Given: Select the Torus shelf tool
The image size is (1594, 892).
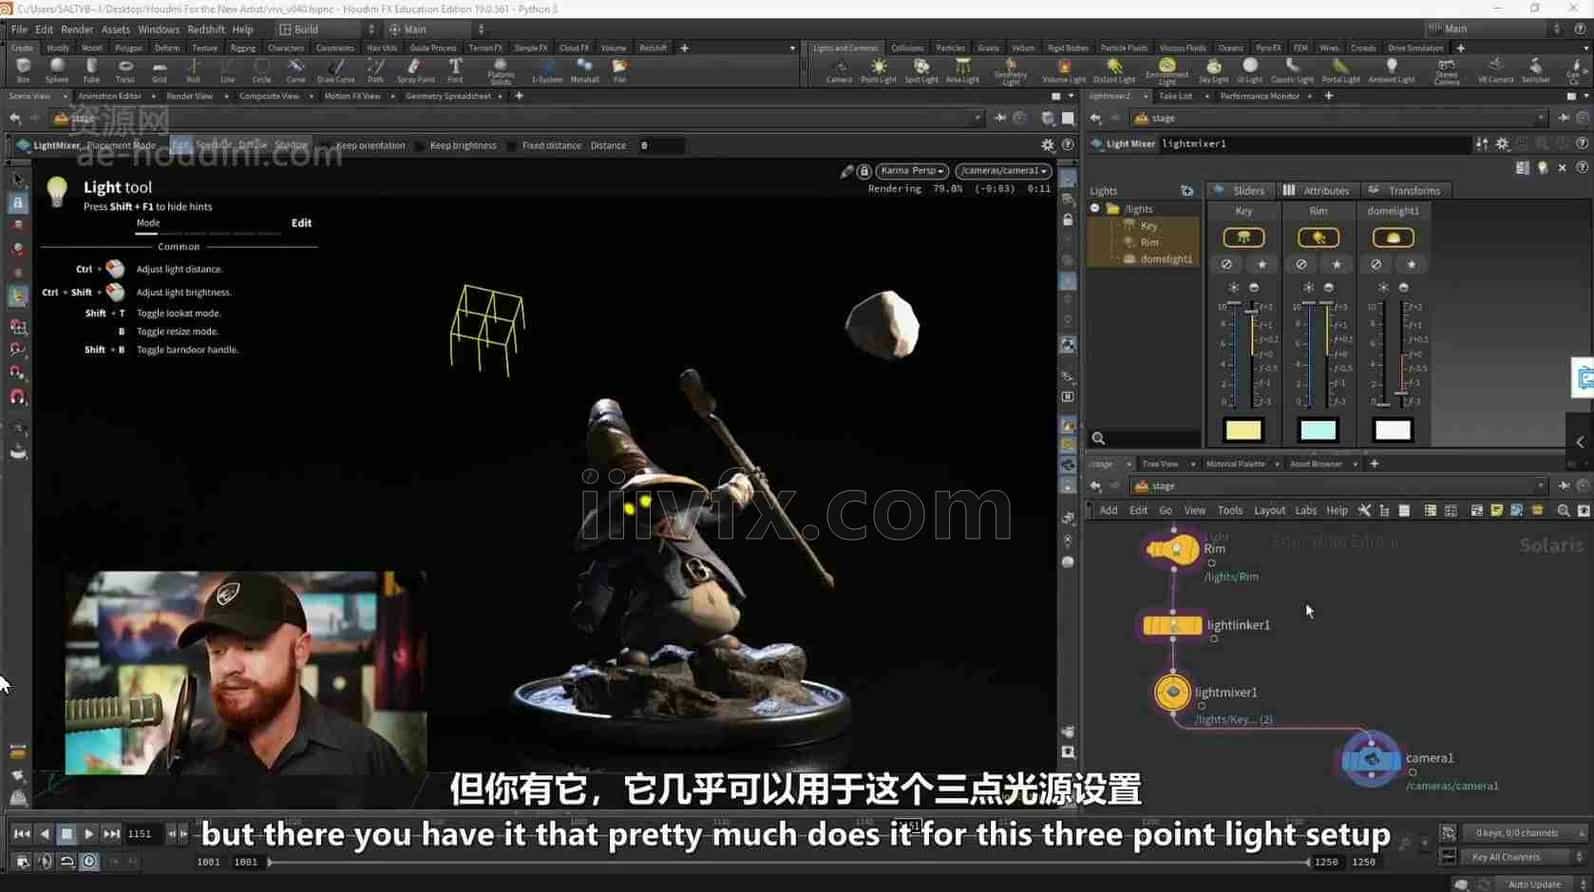Looking at the screenshot, I should [x=125, y=70].
